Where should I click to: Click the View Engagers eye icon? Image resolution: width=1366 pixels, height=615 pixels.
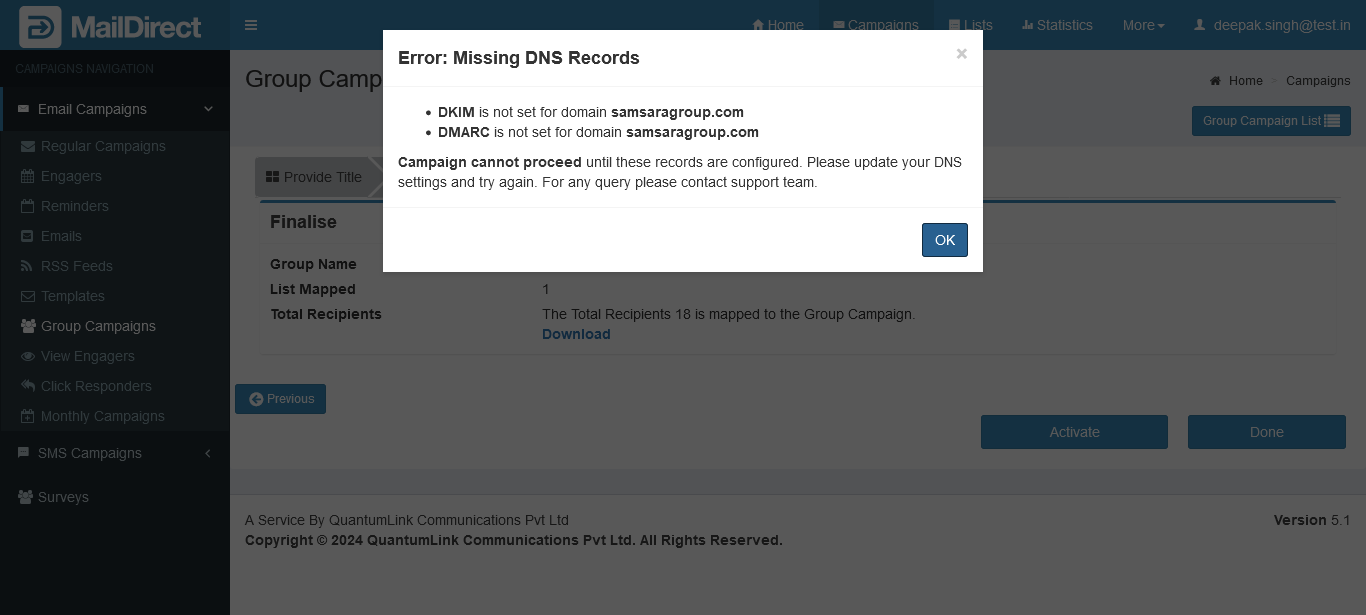(27, 356)
